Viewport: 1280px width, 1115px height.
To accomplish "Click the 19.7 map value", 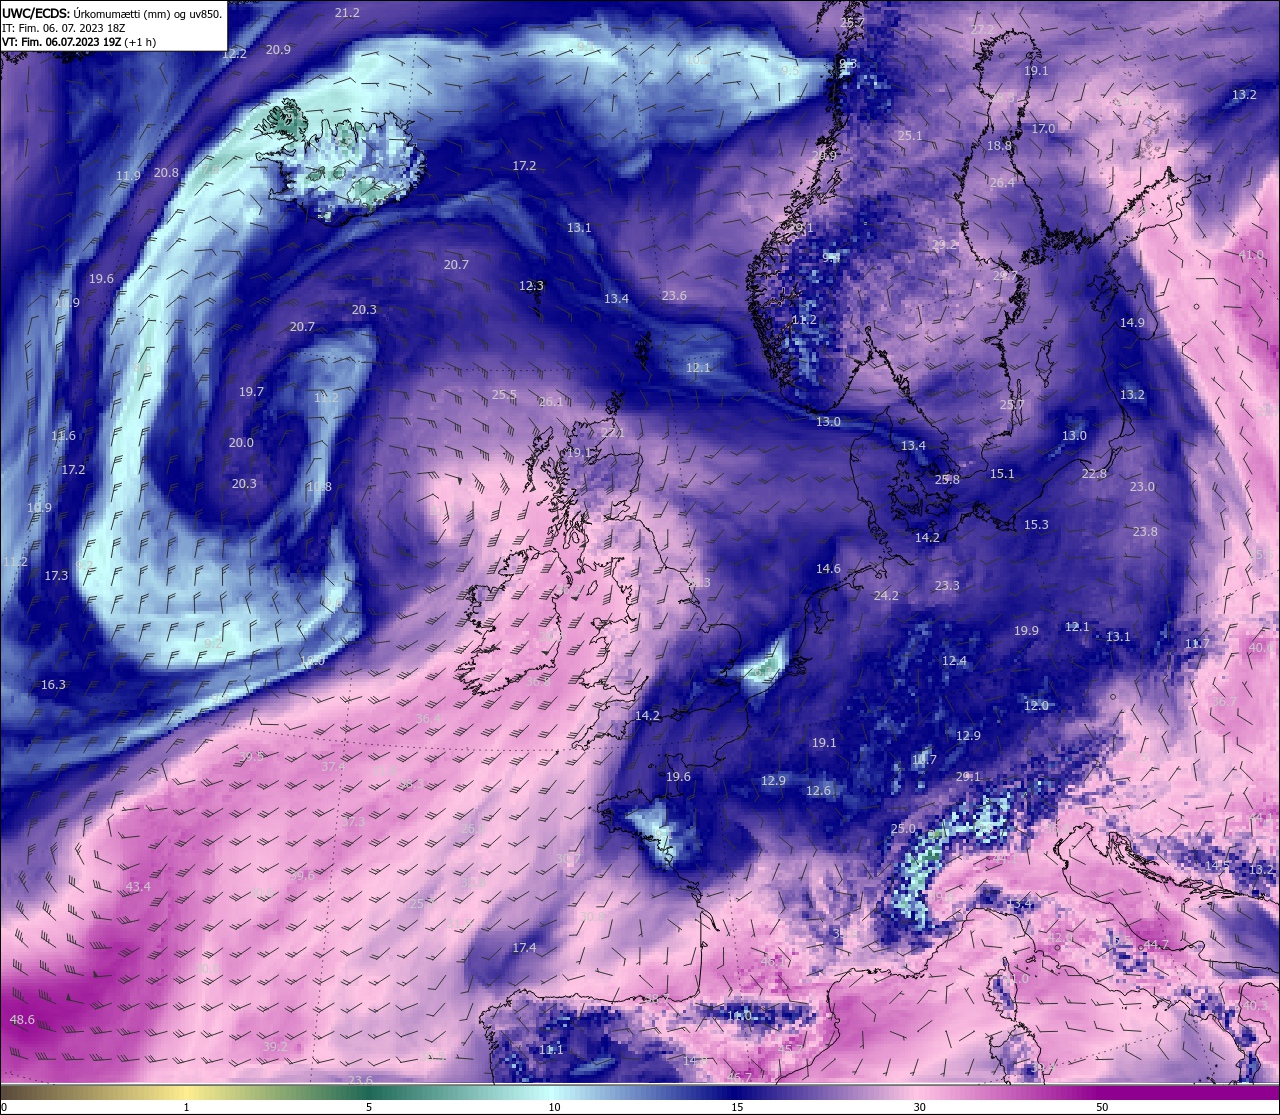I will [x=251, y=392].
